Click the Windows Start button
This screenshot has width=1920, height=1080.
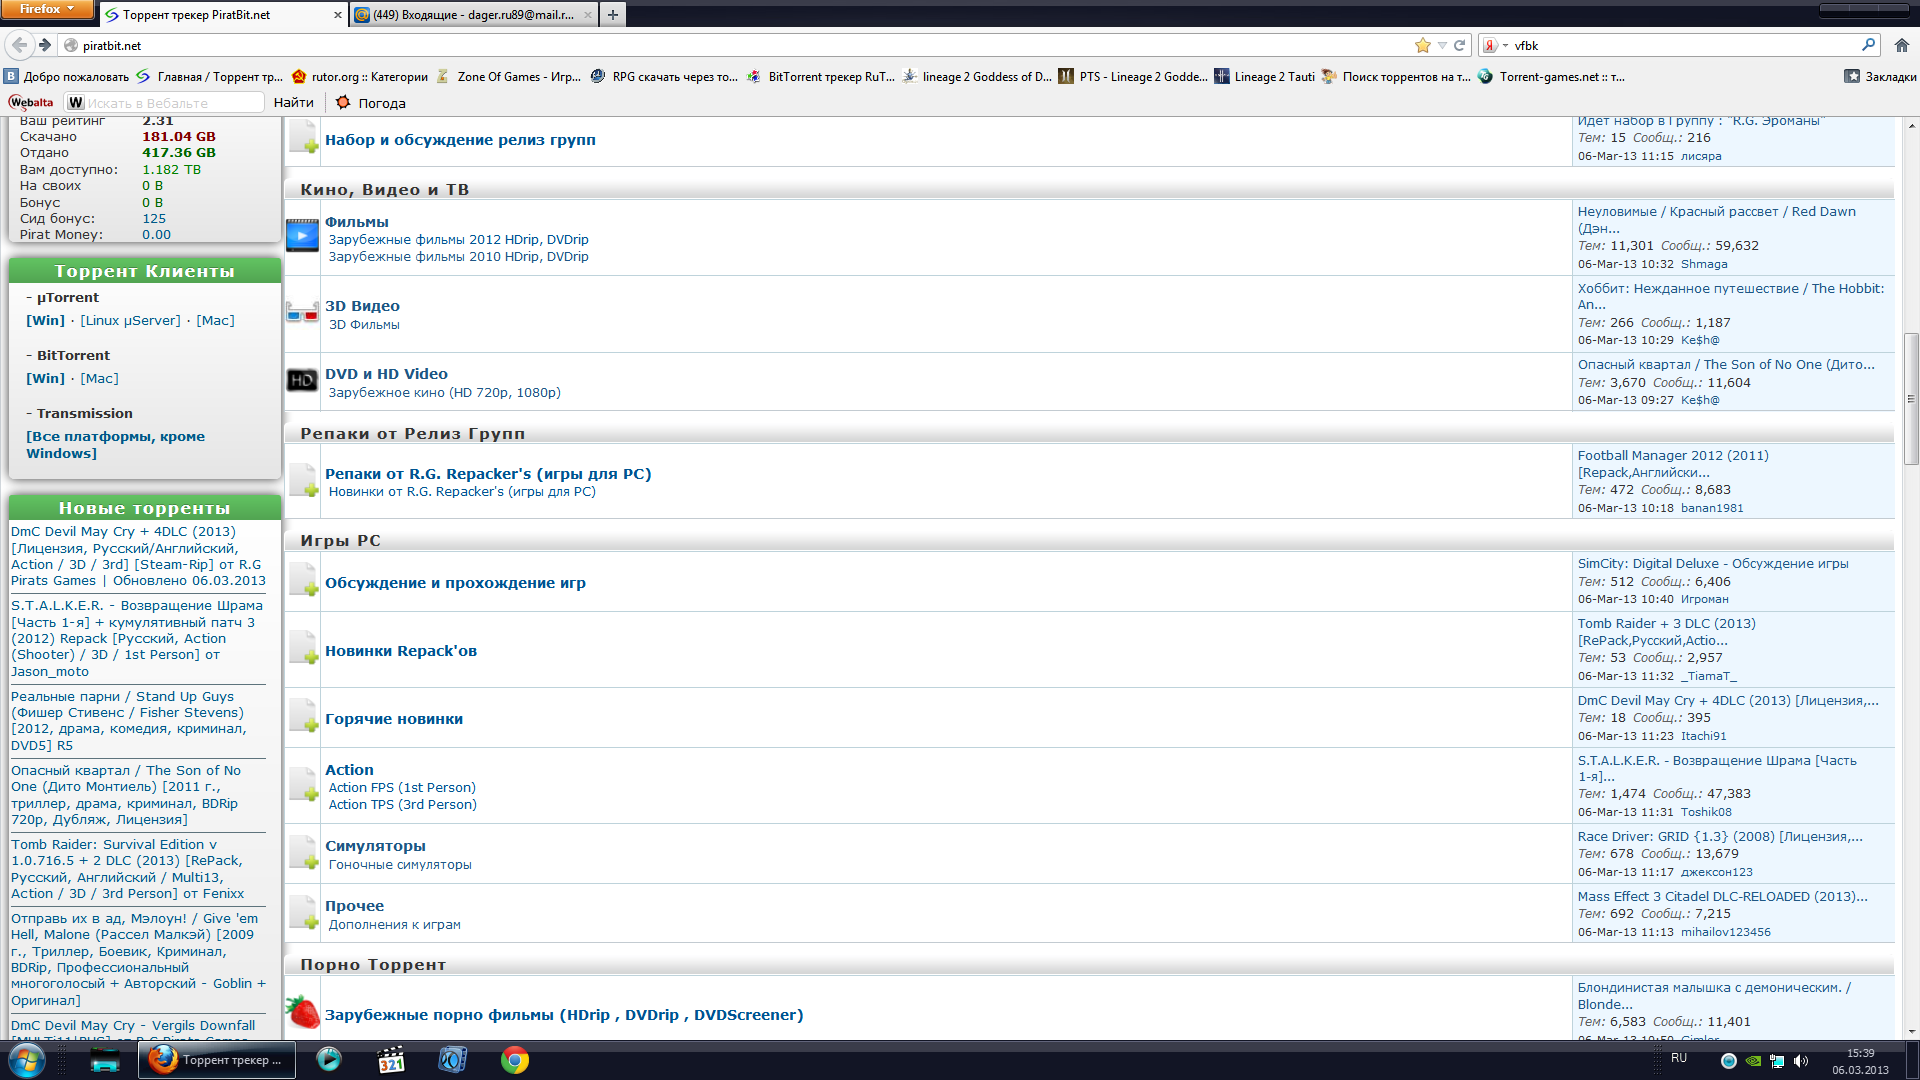tap(27, 1060)
